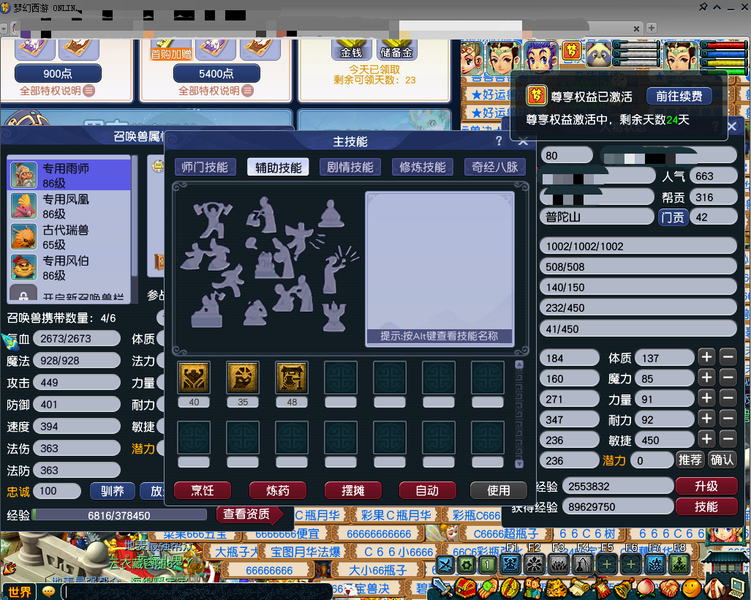Click the 升级 level-up button
The image size is (751, 600).
tap(706, 486)
